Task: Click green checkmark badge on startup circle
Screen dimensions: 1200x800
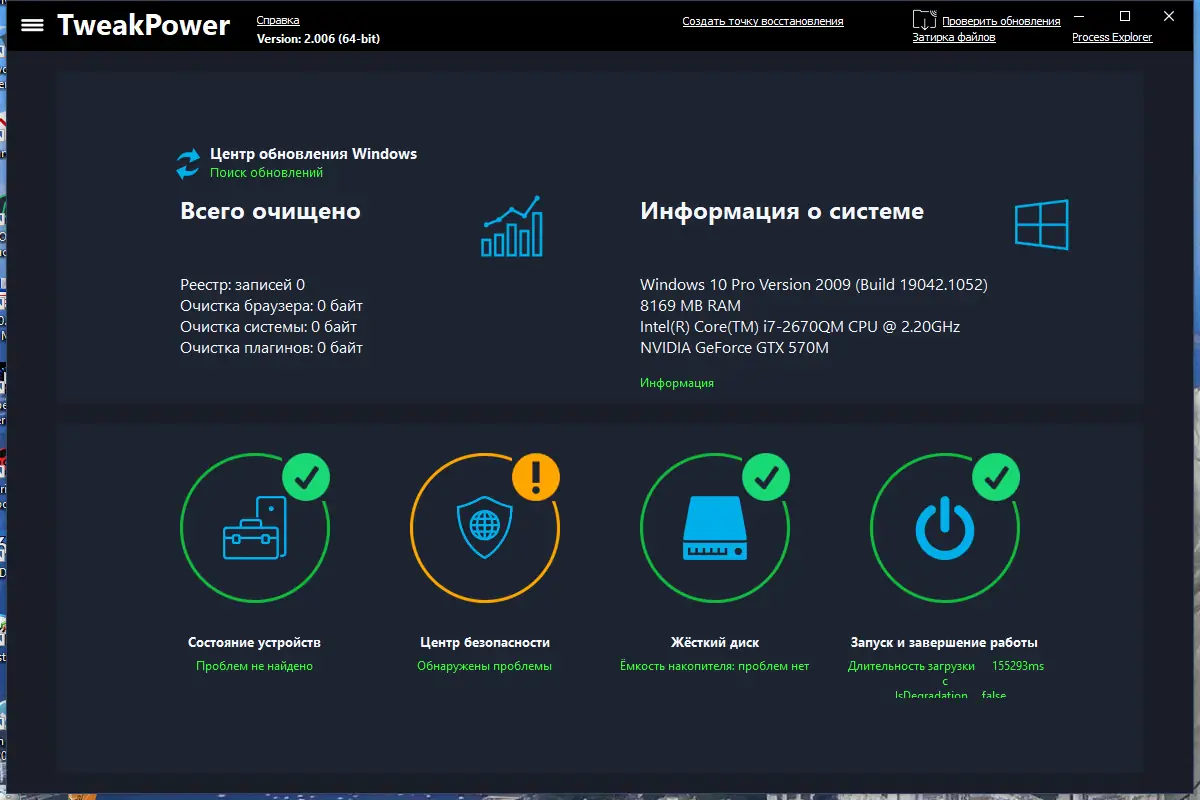Action: [x=997, y=476]
